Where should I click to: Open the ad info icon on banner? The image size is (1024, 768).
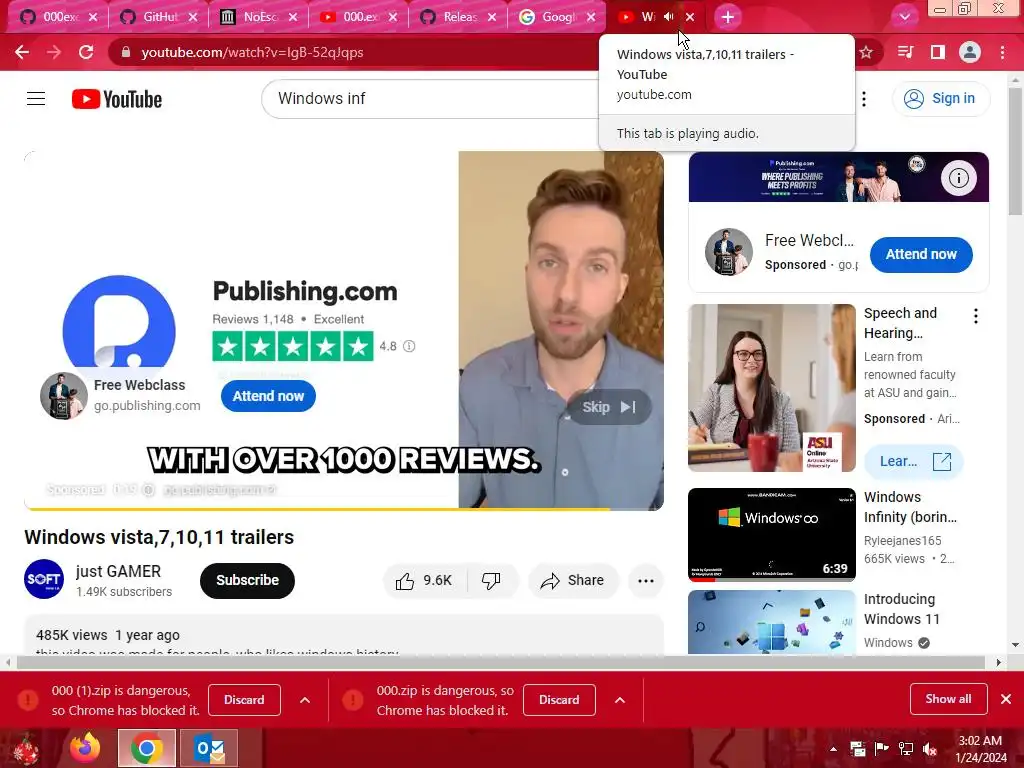pos(958,178)
